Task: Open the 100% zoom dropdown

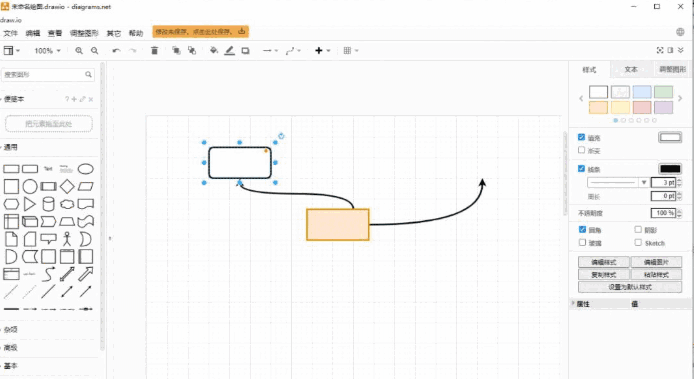Action: (x=47, y=50)
